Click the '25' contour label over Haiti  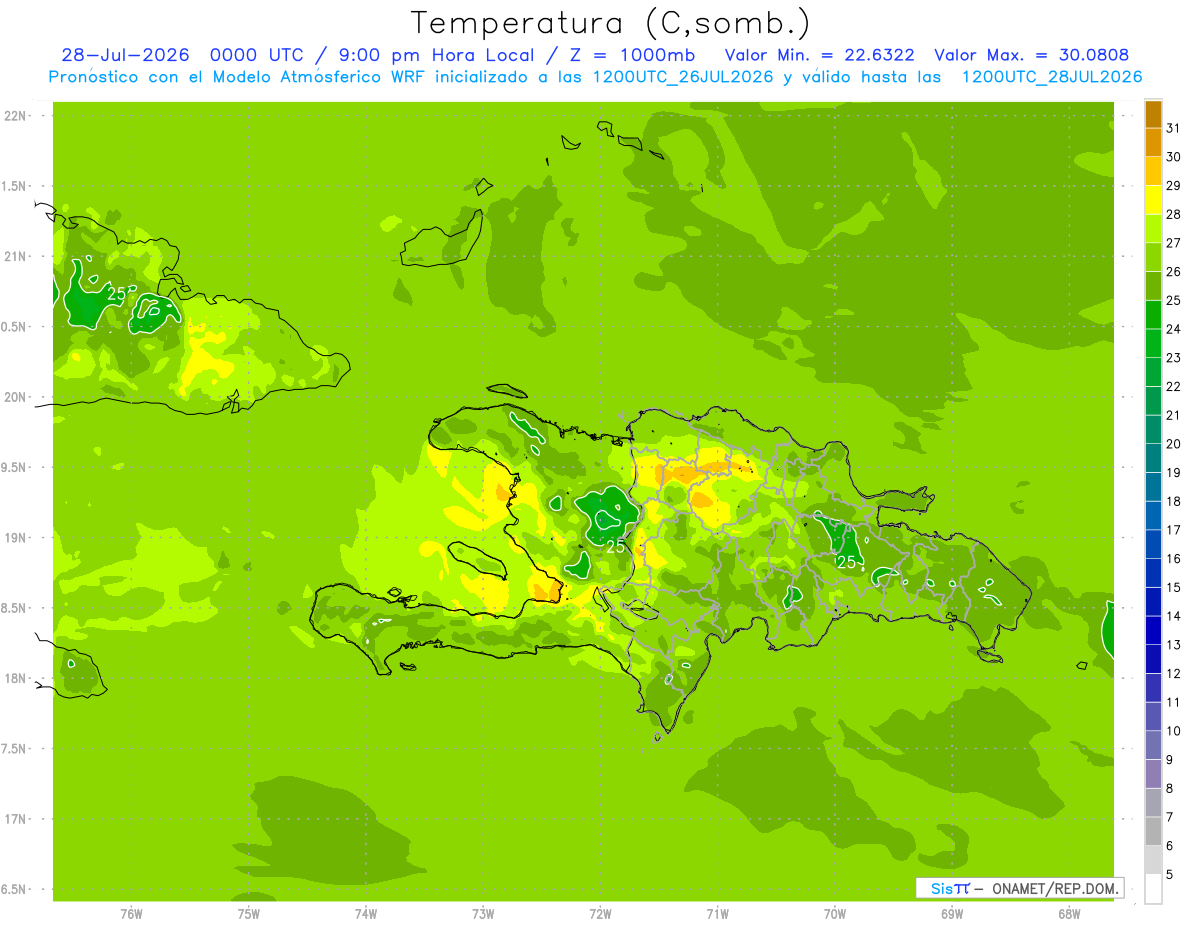click(x=616, y=546)
